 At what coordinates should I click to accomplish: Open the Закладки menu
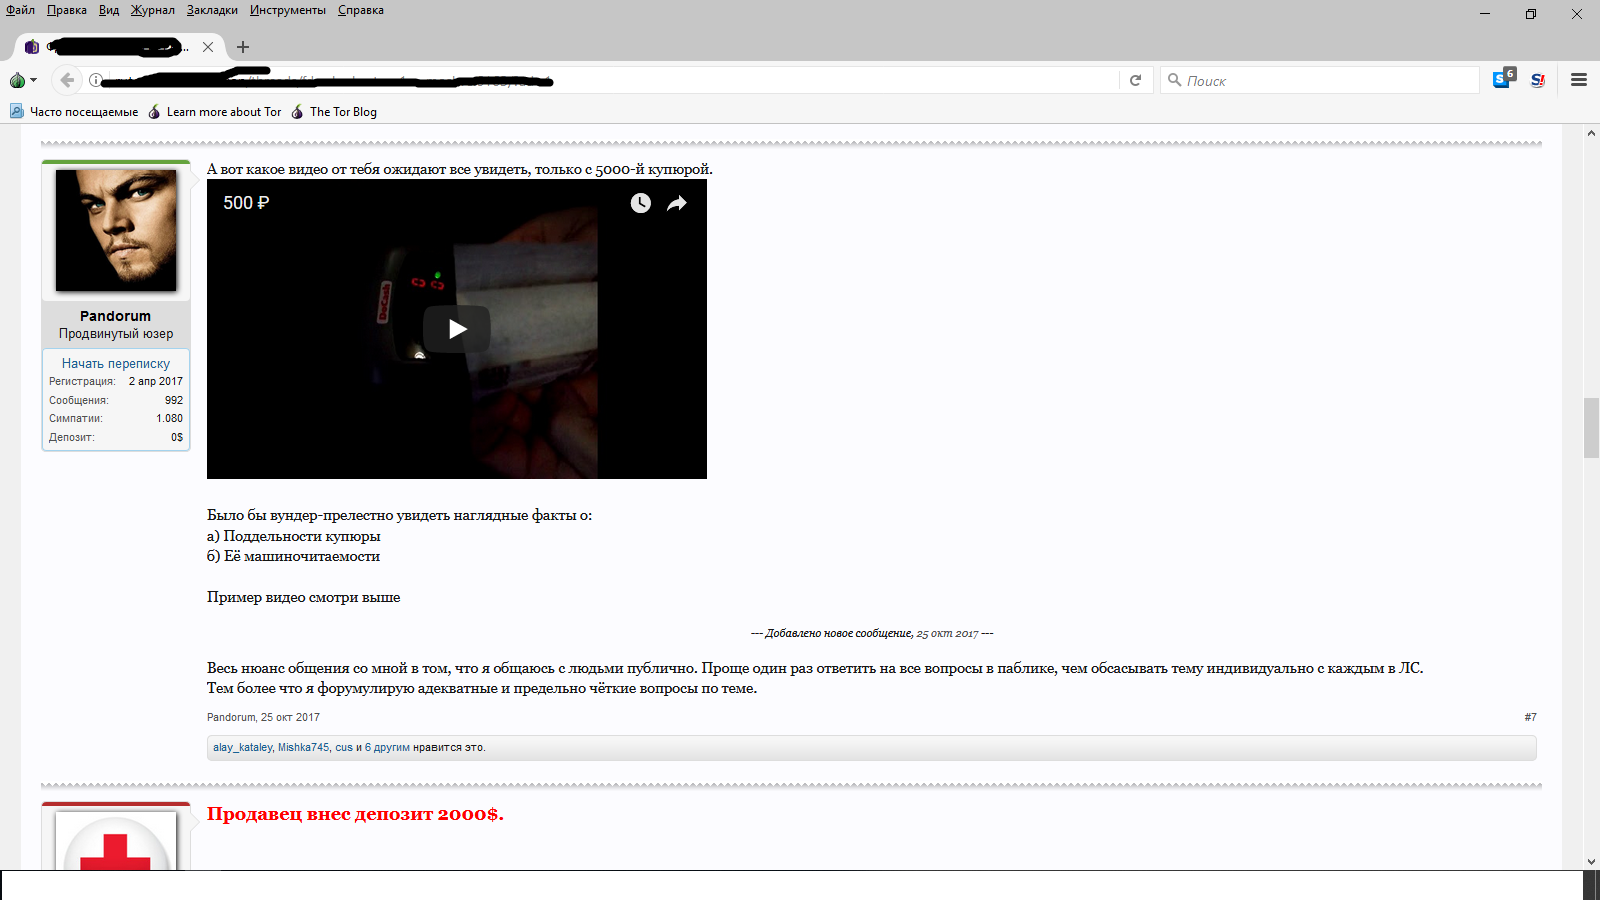point(212,10)
